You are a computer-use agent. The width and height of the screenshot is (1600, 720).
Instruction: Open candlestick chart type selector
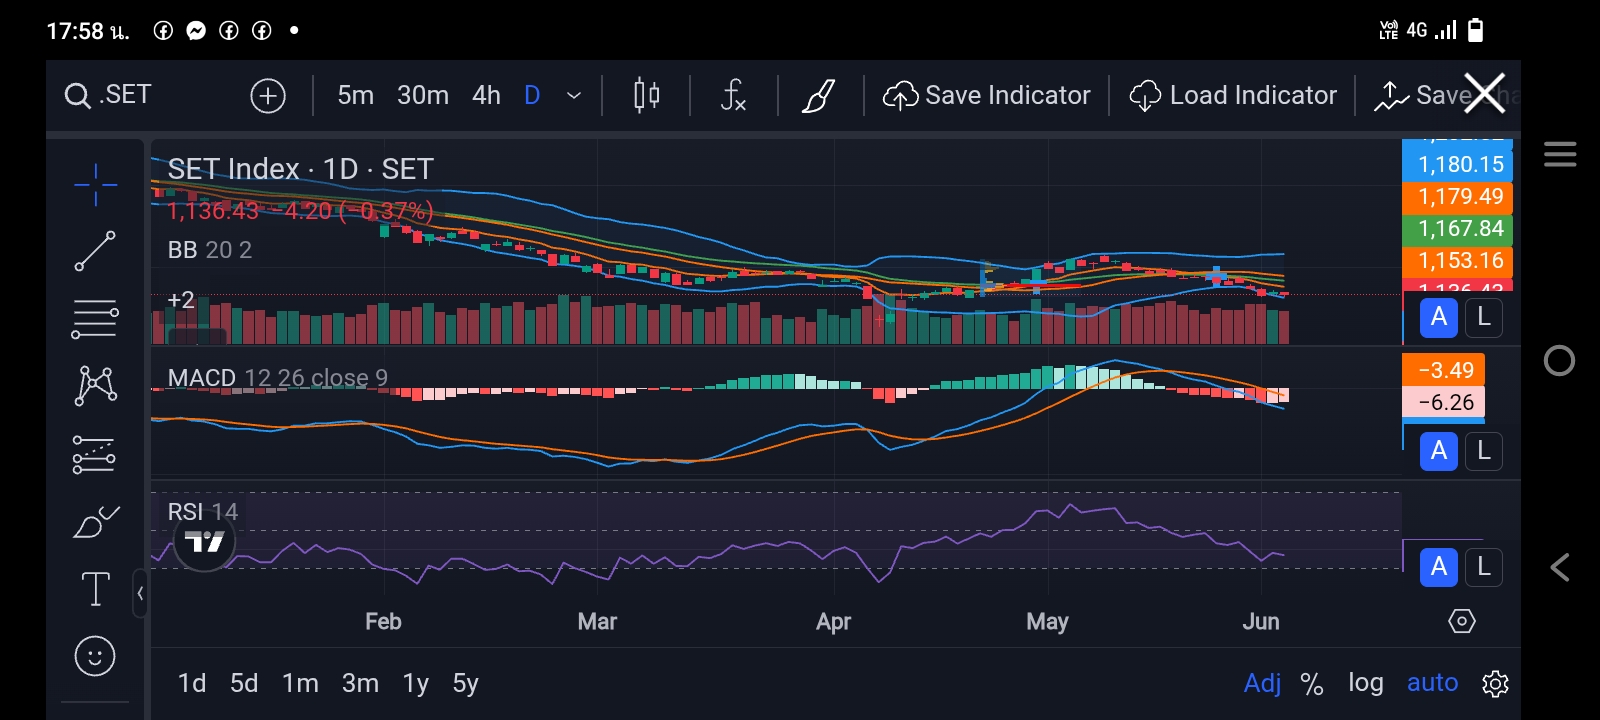pos(646,96)
